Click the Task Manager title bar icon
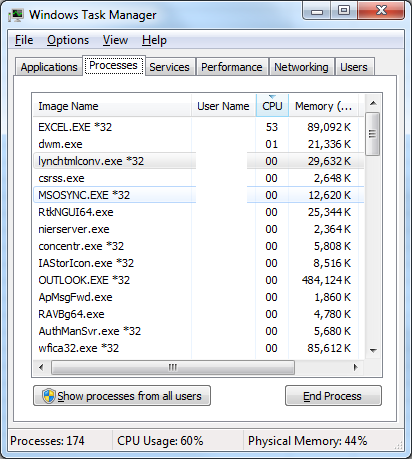 tap(16, 15)
